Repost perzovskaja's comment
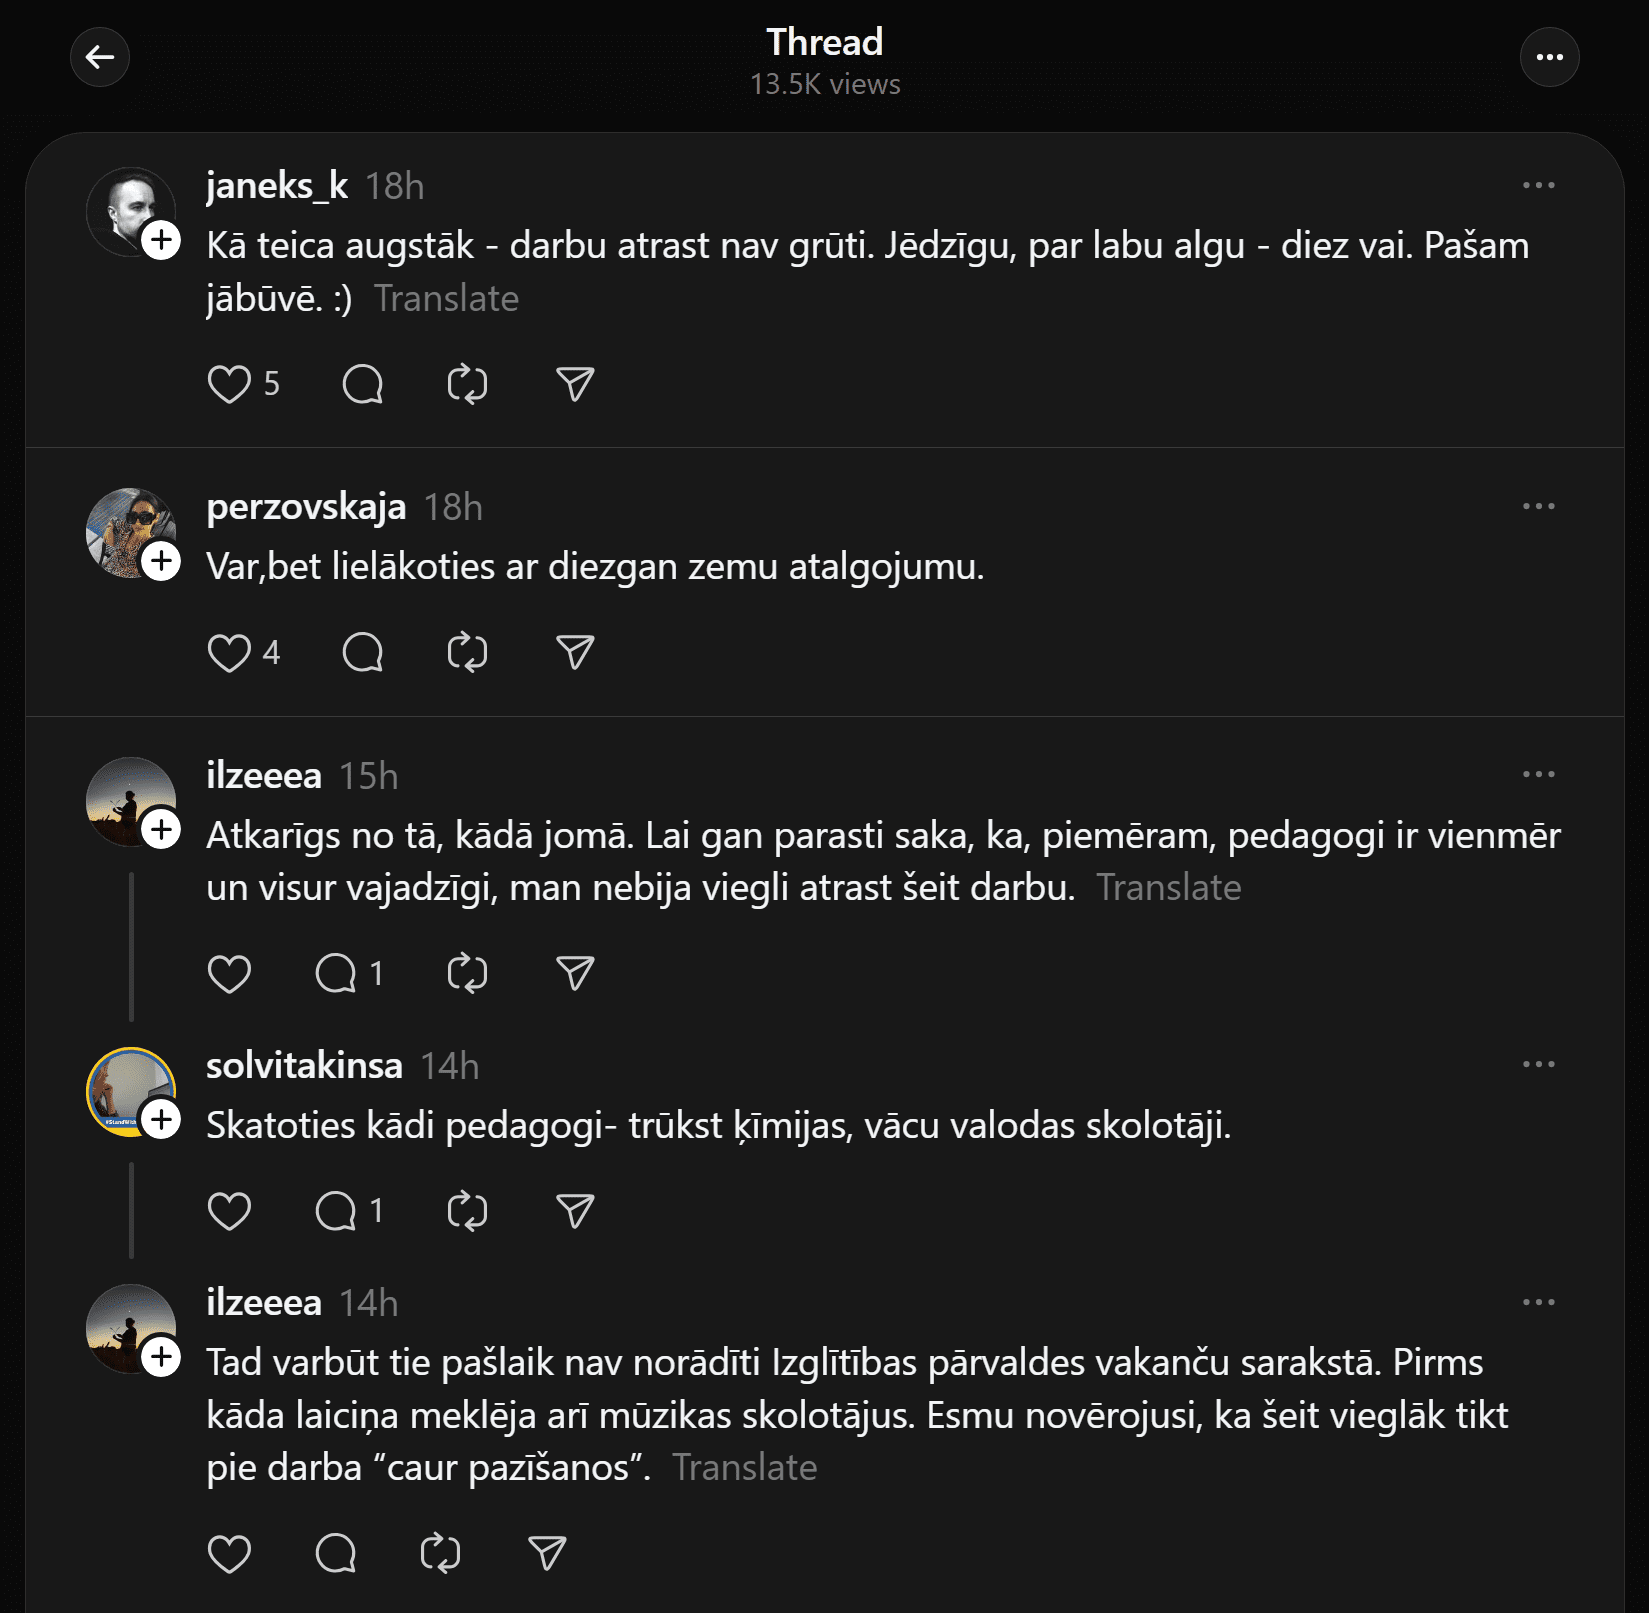 pos(467,653)
